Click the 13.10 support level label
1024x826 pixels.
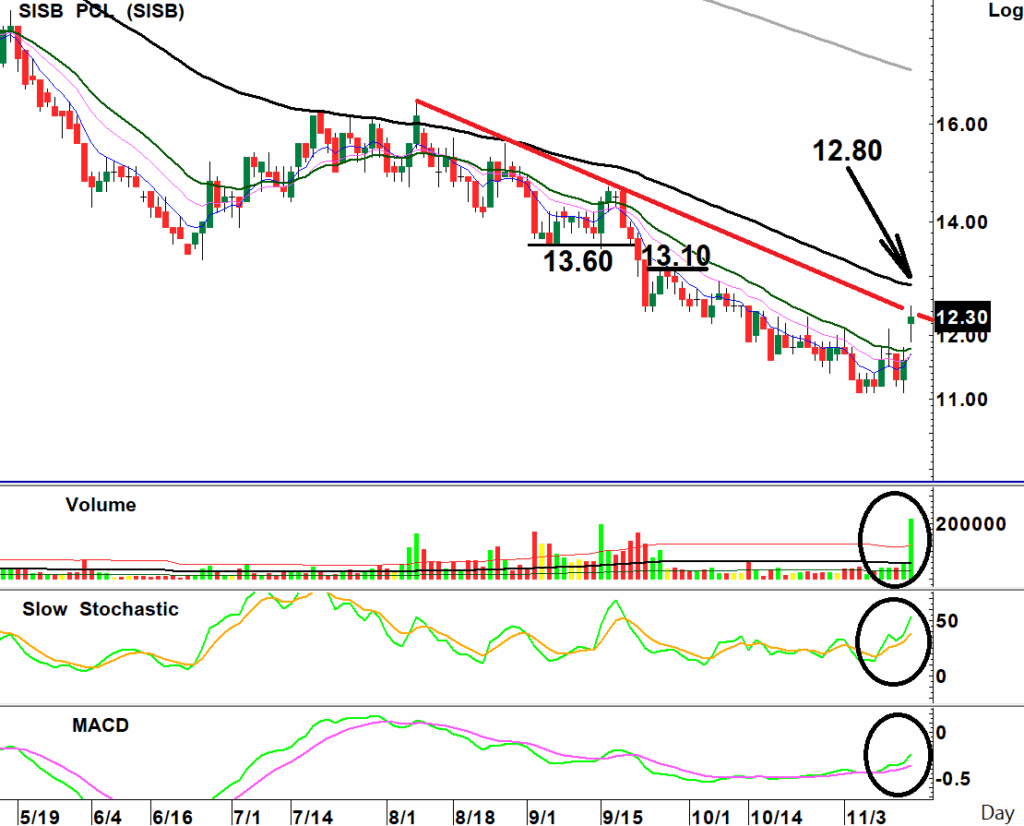coord(675,255)
